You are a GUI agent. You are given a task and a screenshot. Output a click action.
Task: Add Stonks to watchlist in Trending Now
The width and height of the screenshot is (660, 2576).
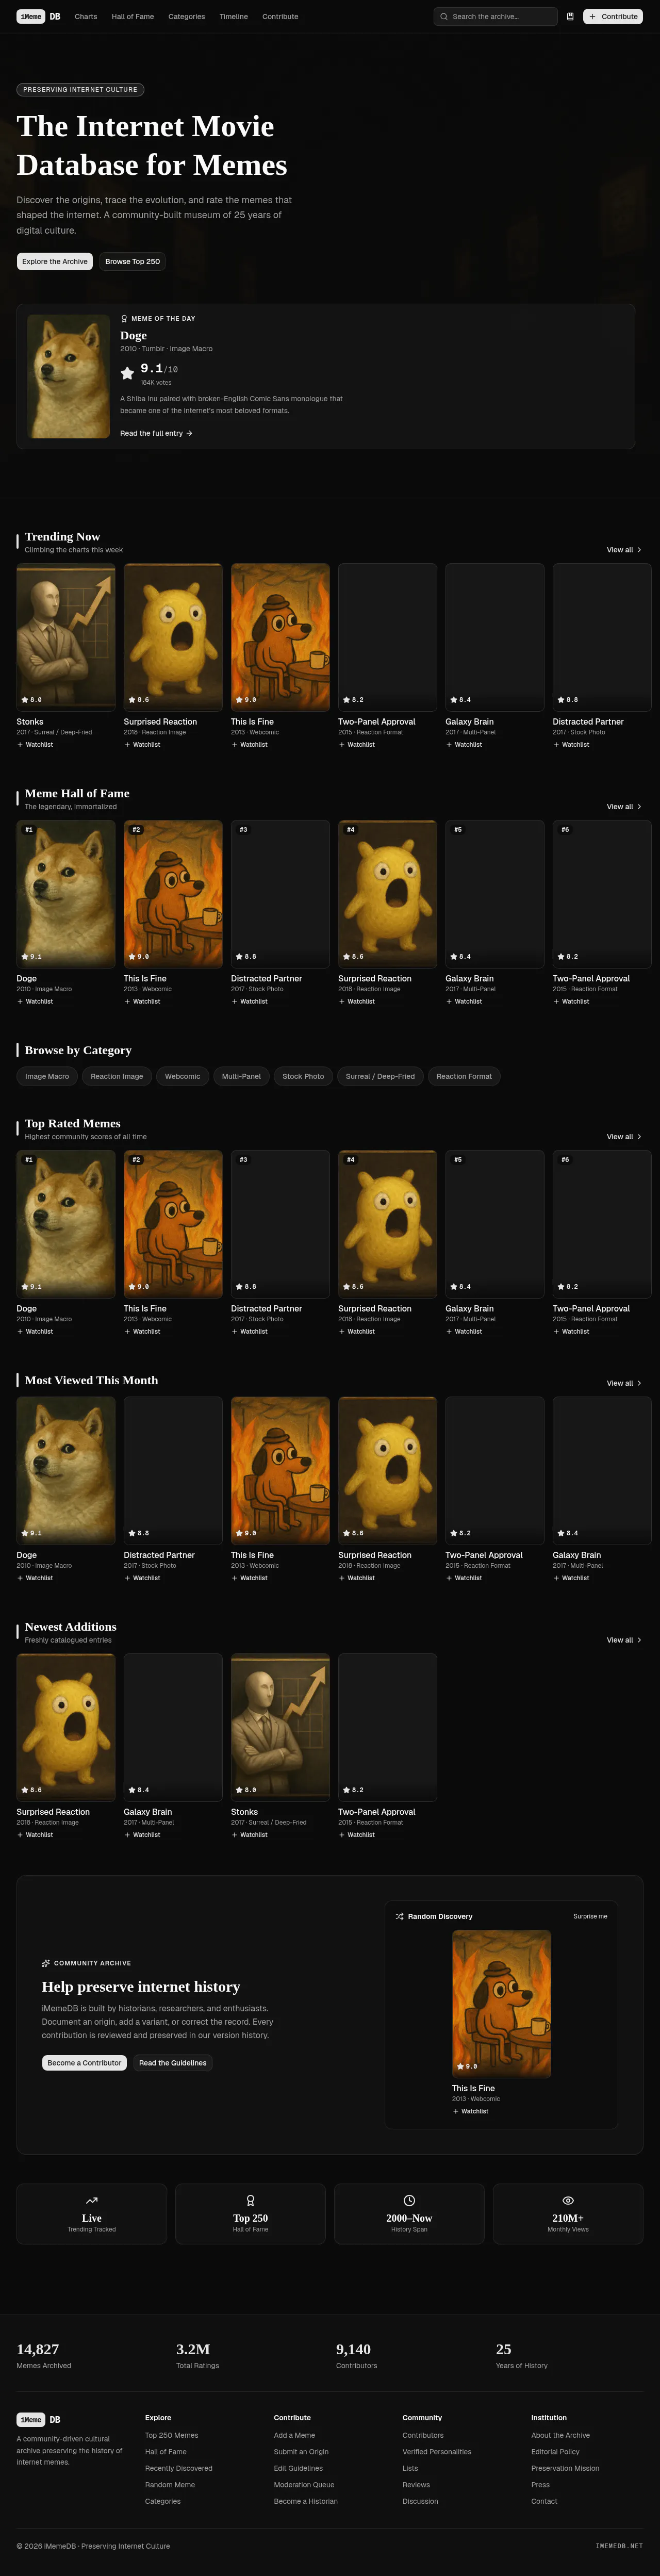click(35, 745)
